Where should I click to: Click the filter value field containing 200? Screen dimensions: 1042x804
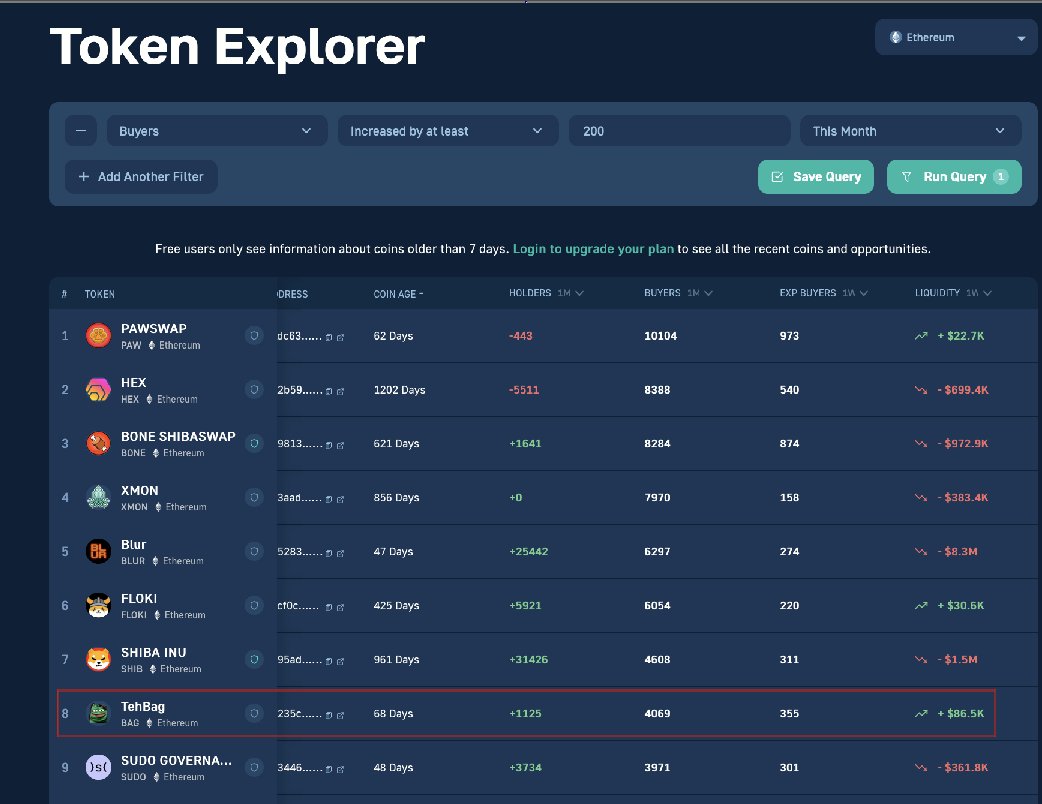coord(679,131)
